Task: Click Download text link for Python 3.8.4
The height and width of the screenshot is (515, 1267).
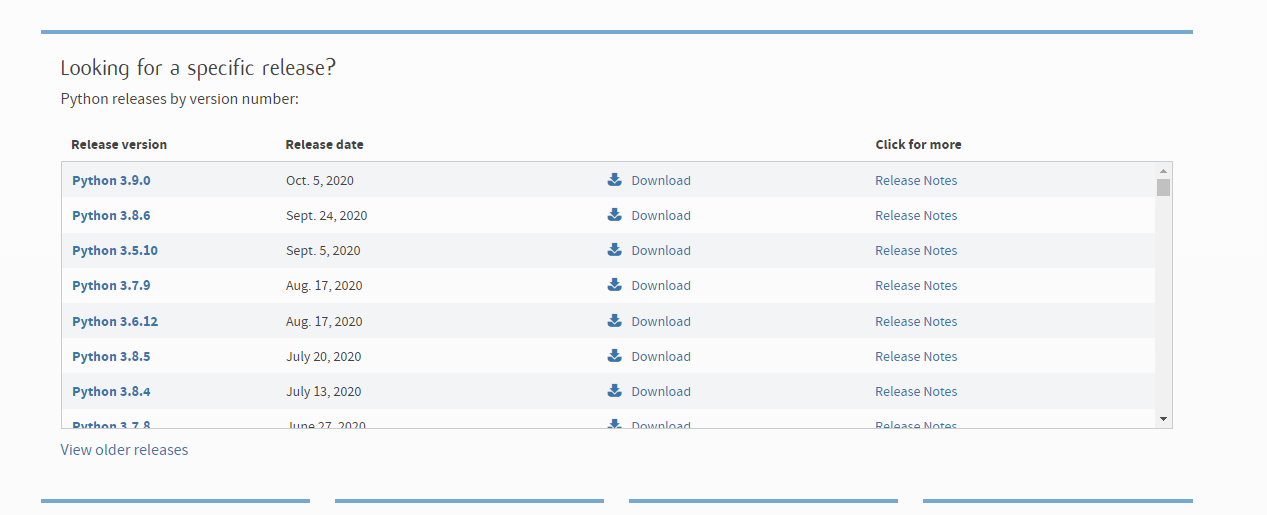Action: pyautogui.click(x=661, y=392)
